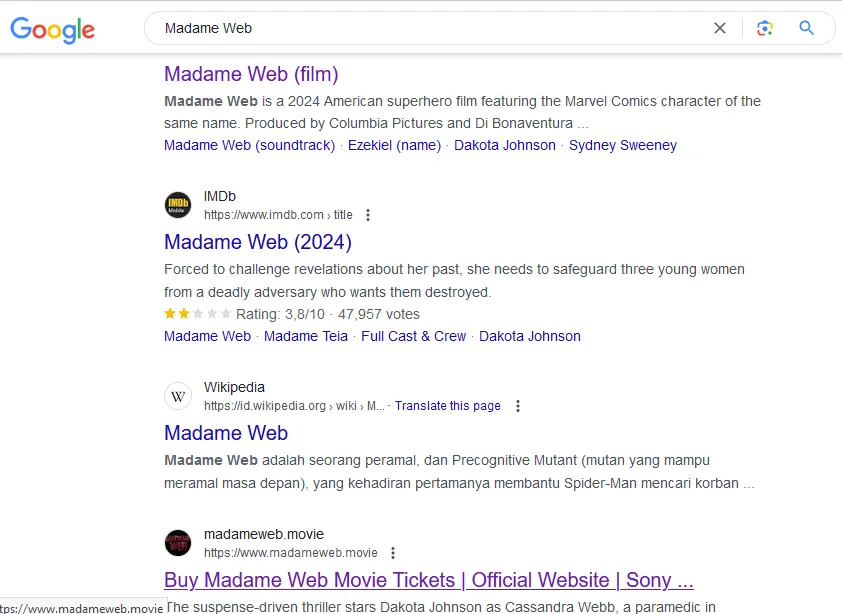Click the madameweb.movie site name

(264, 534)
